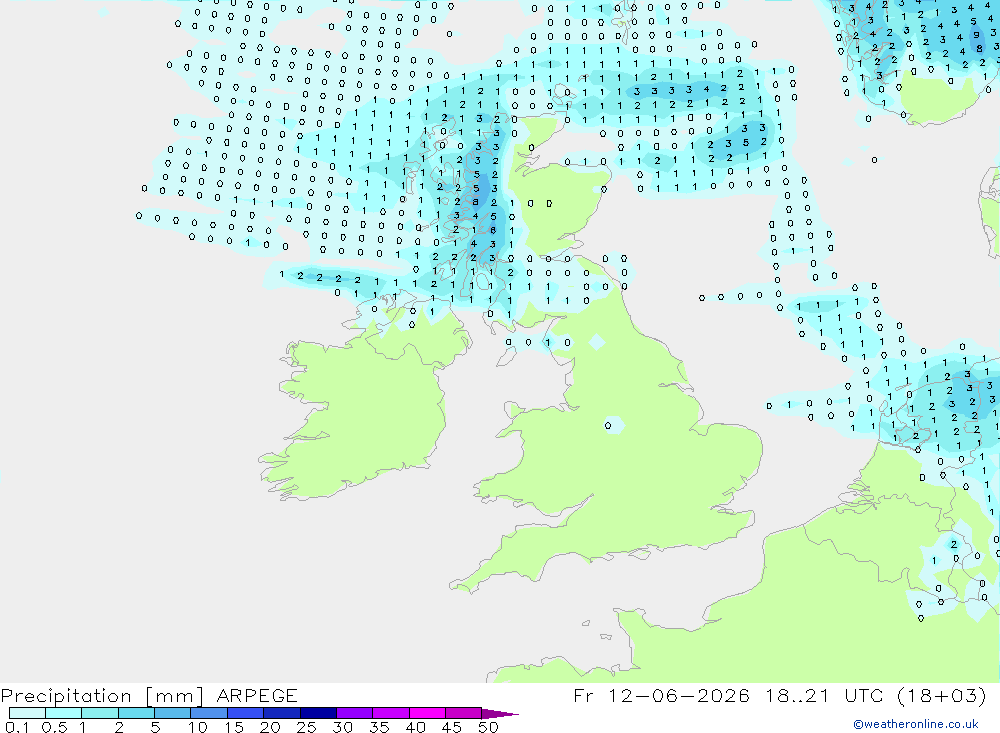The width and height of the screenshot is (1000, 733).
Task: Click the 'Fr 12-06-2026' date text
Action: (x=661, y=696)
